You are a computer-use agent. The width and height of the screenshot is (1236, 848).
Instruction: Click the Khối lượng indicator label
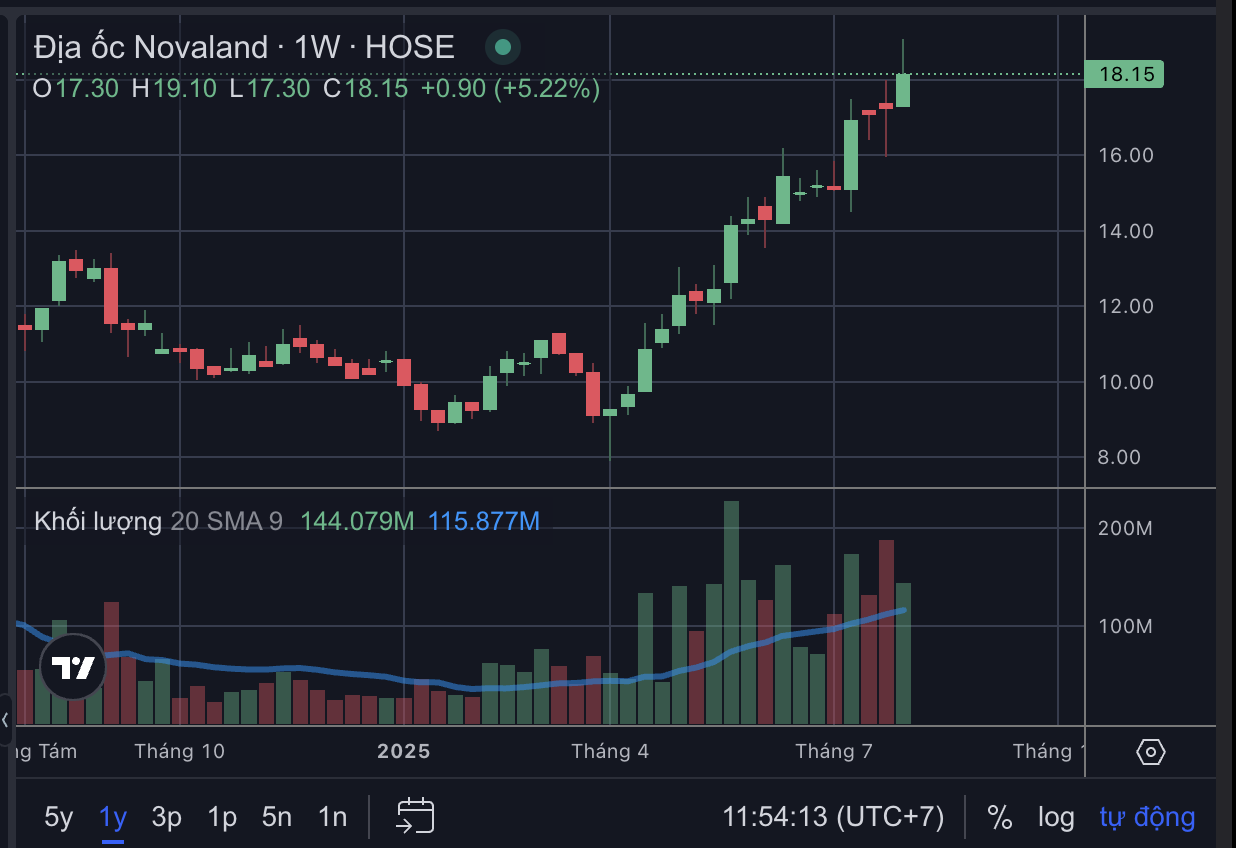click(98, 521)
